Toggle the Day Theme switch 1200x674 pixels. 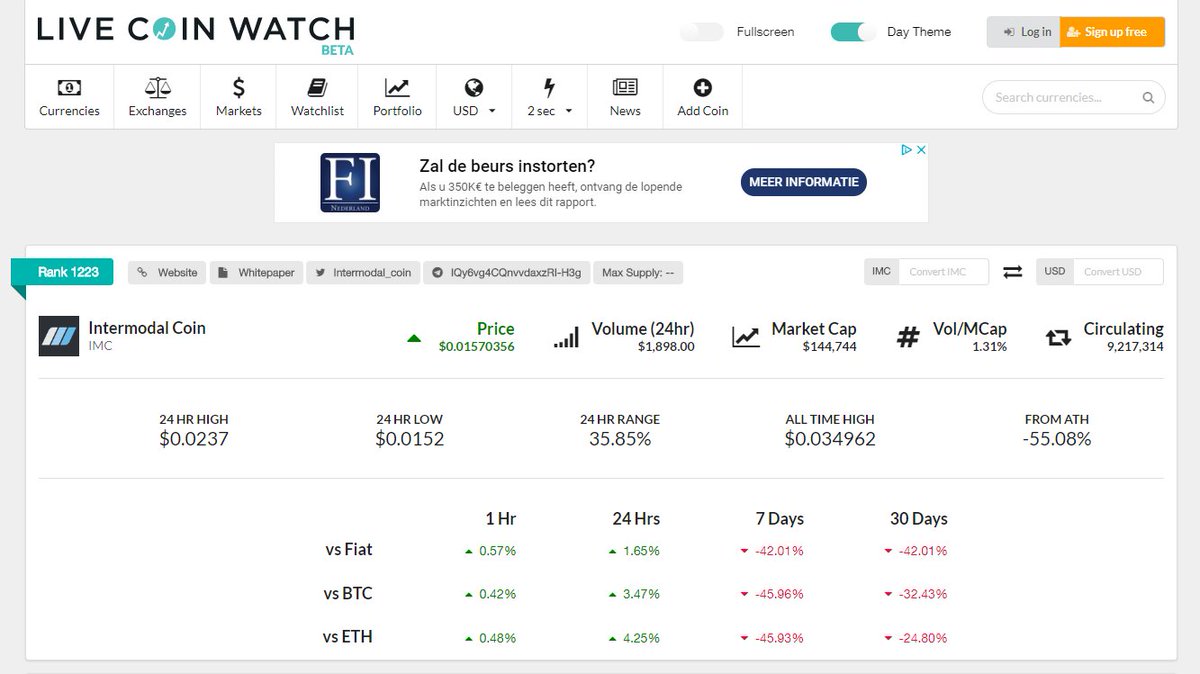pyautogui.click(x=853, y=32)
